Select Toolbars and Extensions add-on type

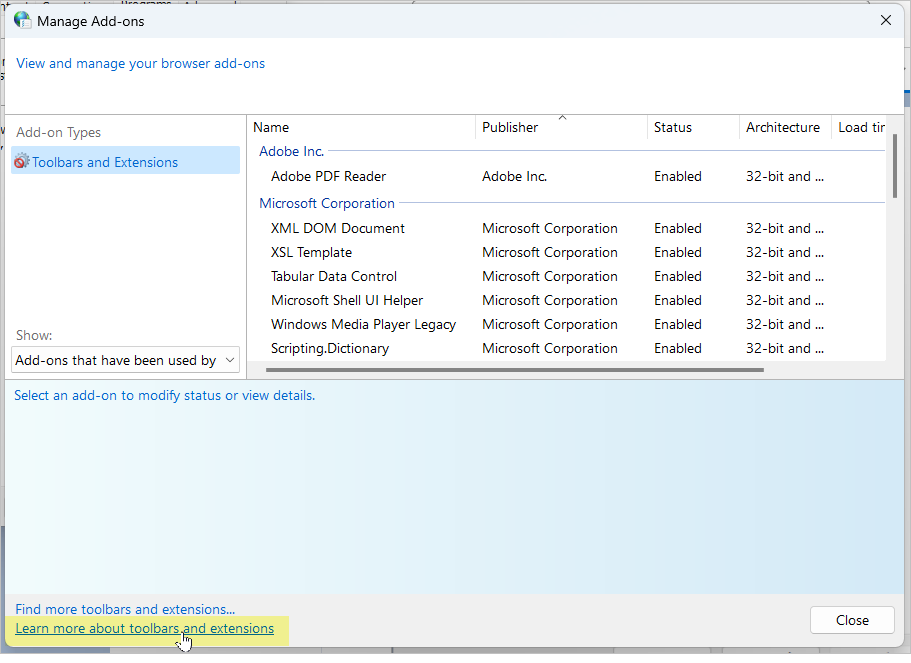125,161
